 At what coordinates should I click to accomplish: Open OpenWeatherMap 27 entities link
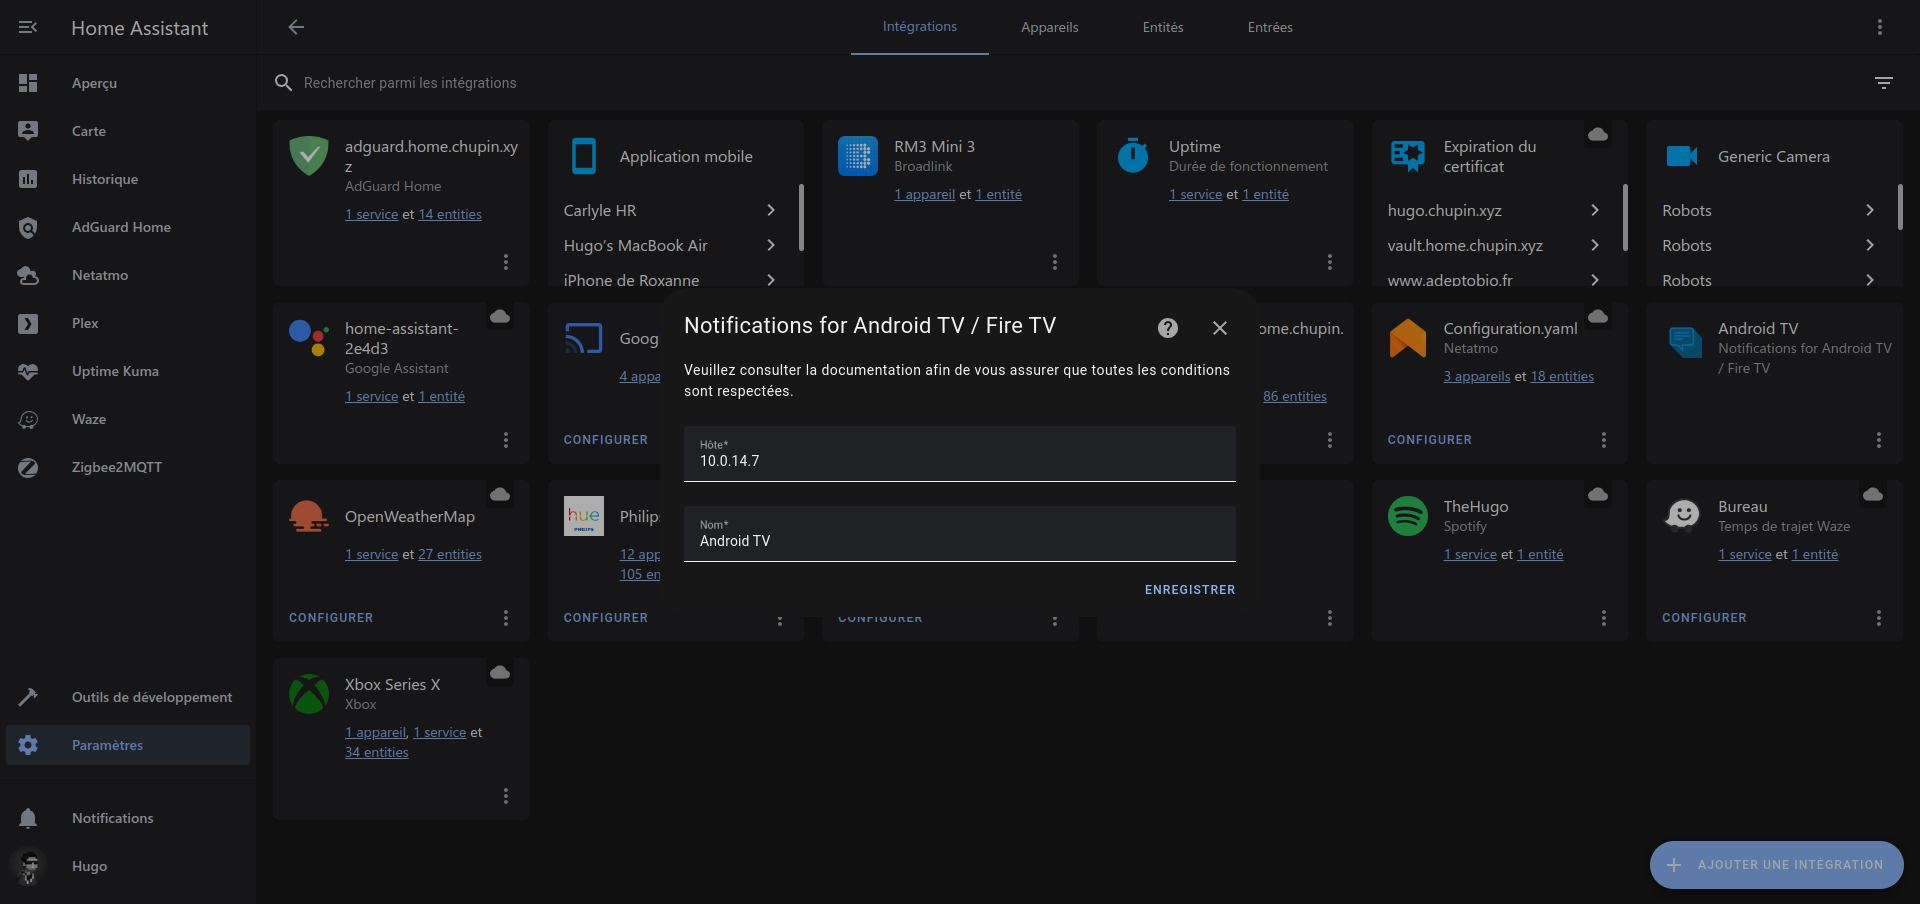[450, 554]
